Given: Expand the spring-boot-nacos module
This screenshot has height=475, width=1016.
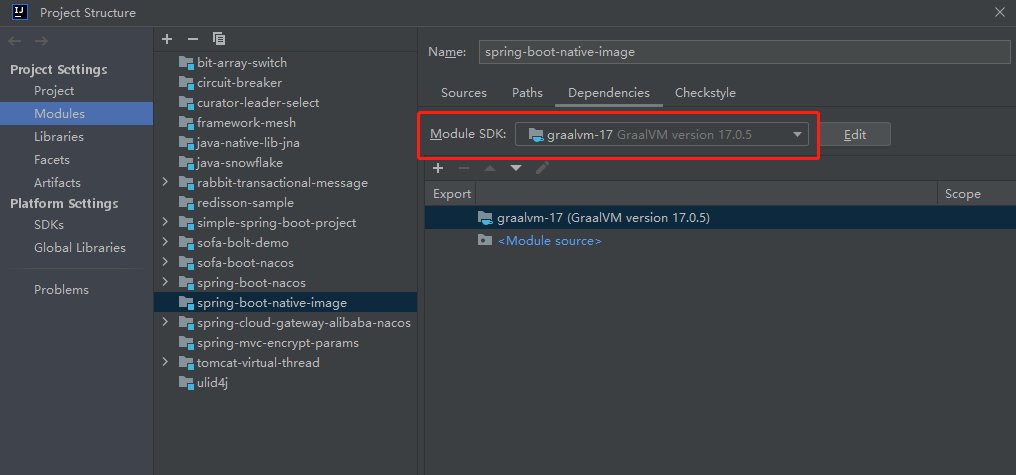Looking at the screenshot, I should [x=165, y=283].
